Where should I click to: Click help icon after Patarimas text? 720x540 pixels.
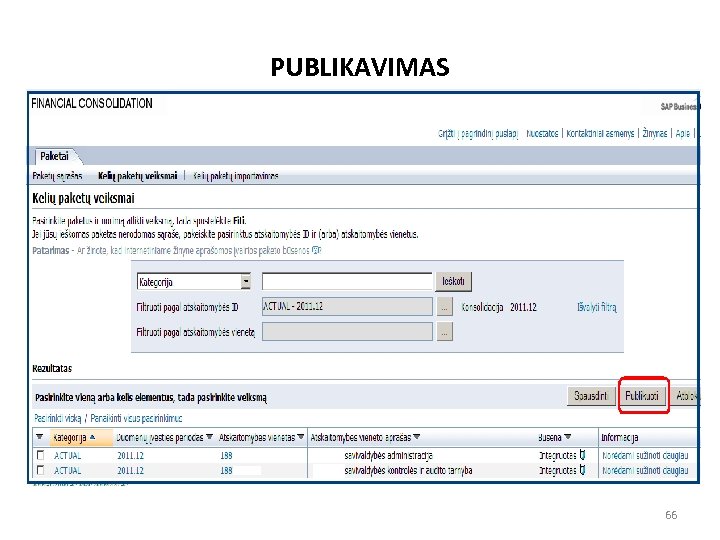tap(316, 250)
